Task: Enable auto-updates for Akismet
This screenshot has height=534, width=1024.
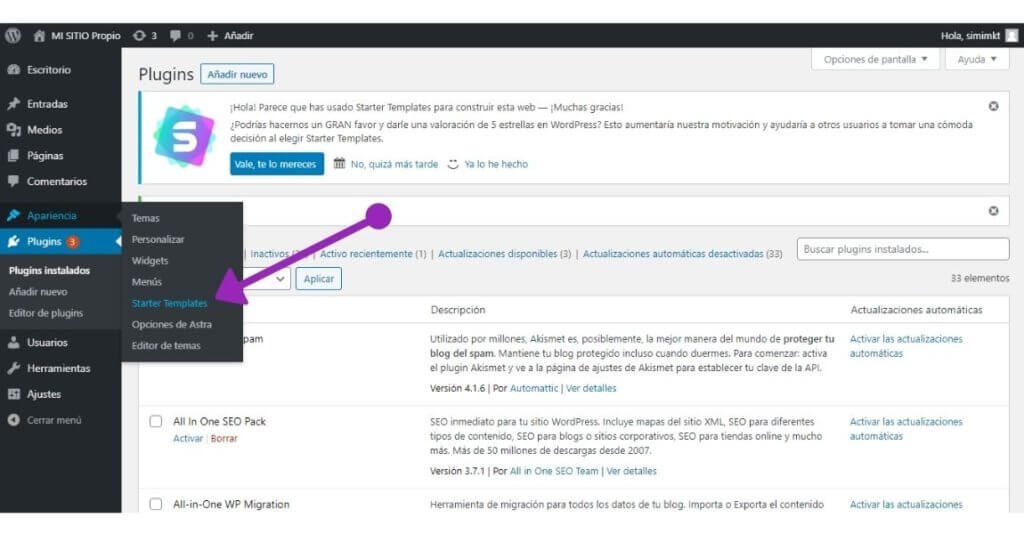Action: pos(906,346)
